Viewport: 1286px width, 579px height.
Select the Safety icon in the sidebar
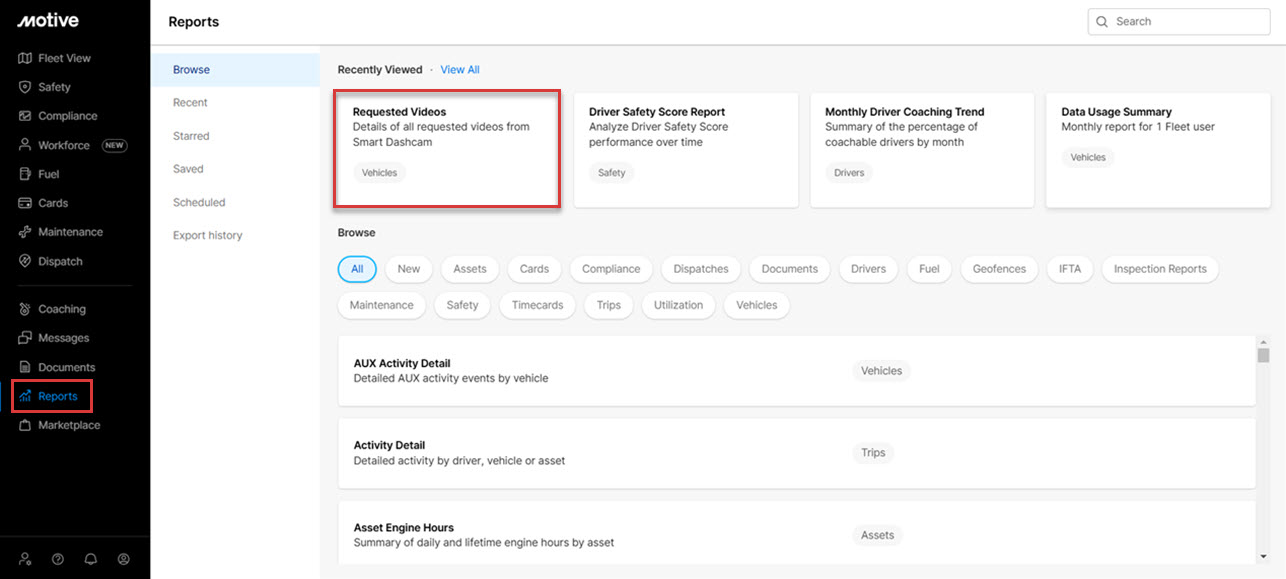[x=54, y=87]
